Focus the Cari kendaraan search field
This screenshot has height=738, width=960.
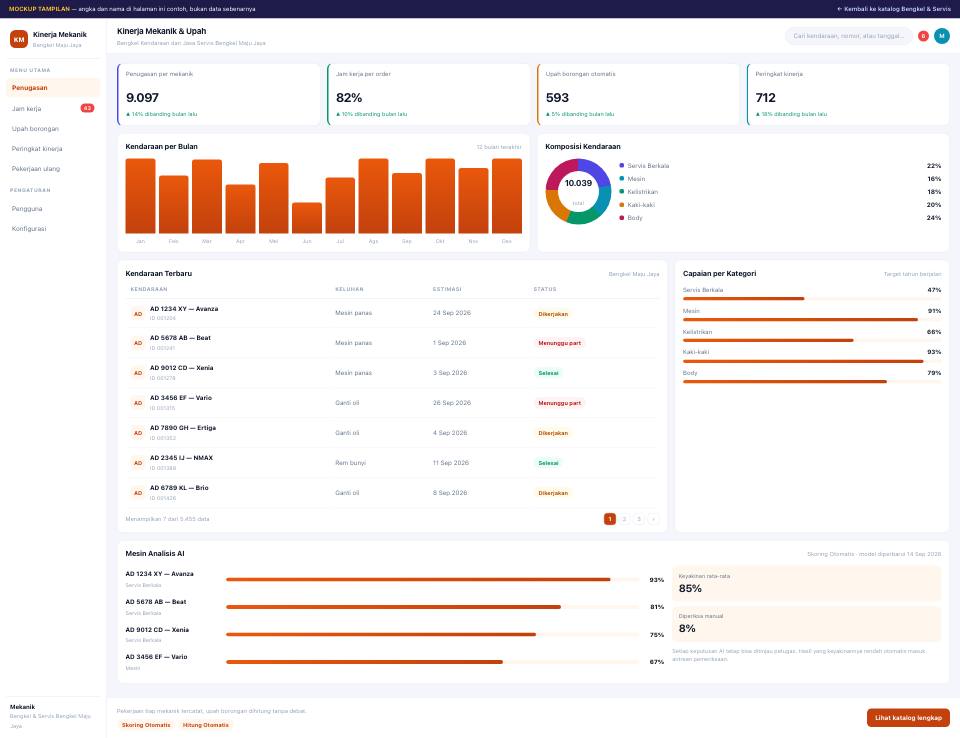(849, 36)
